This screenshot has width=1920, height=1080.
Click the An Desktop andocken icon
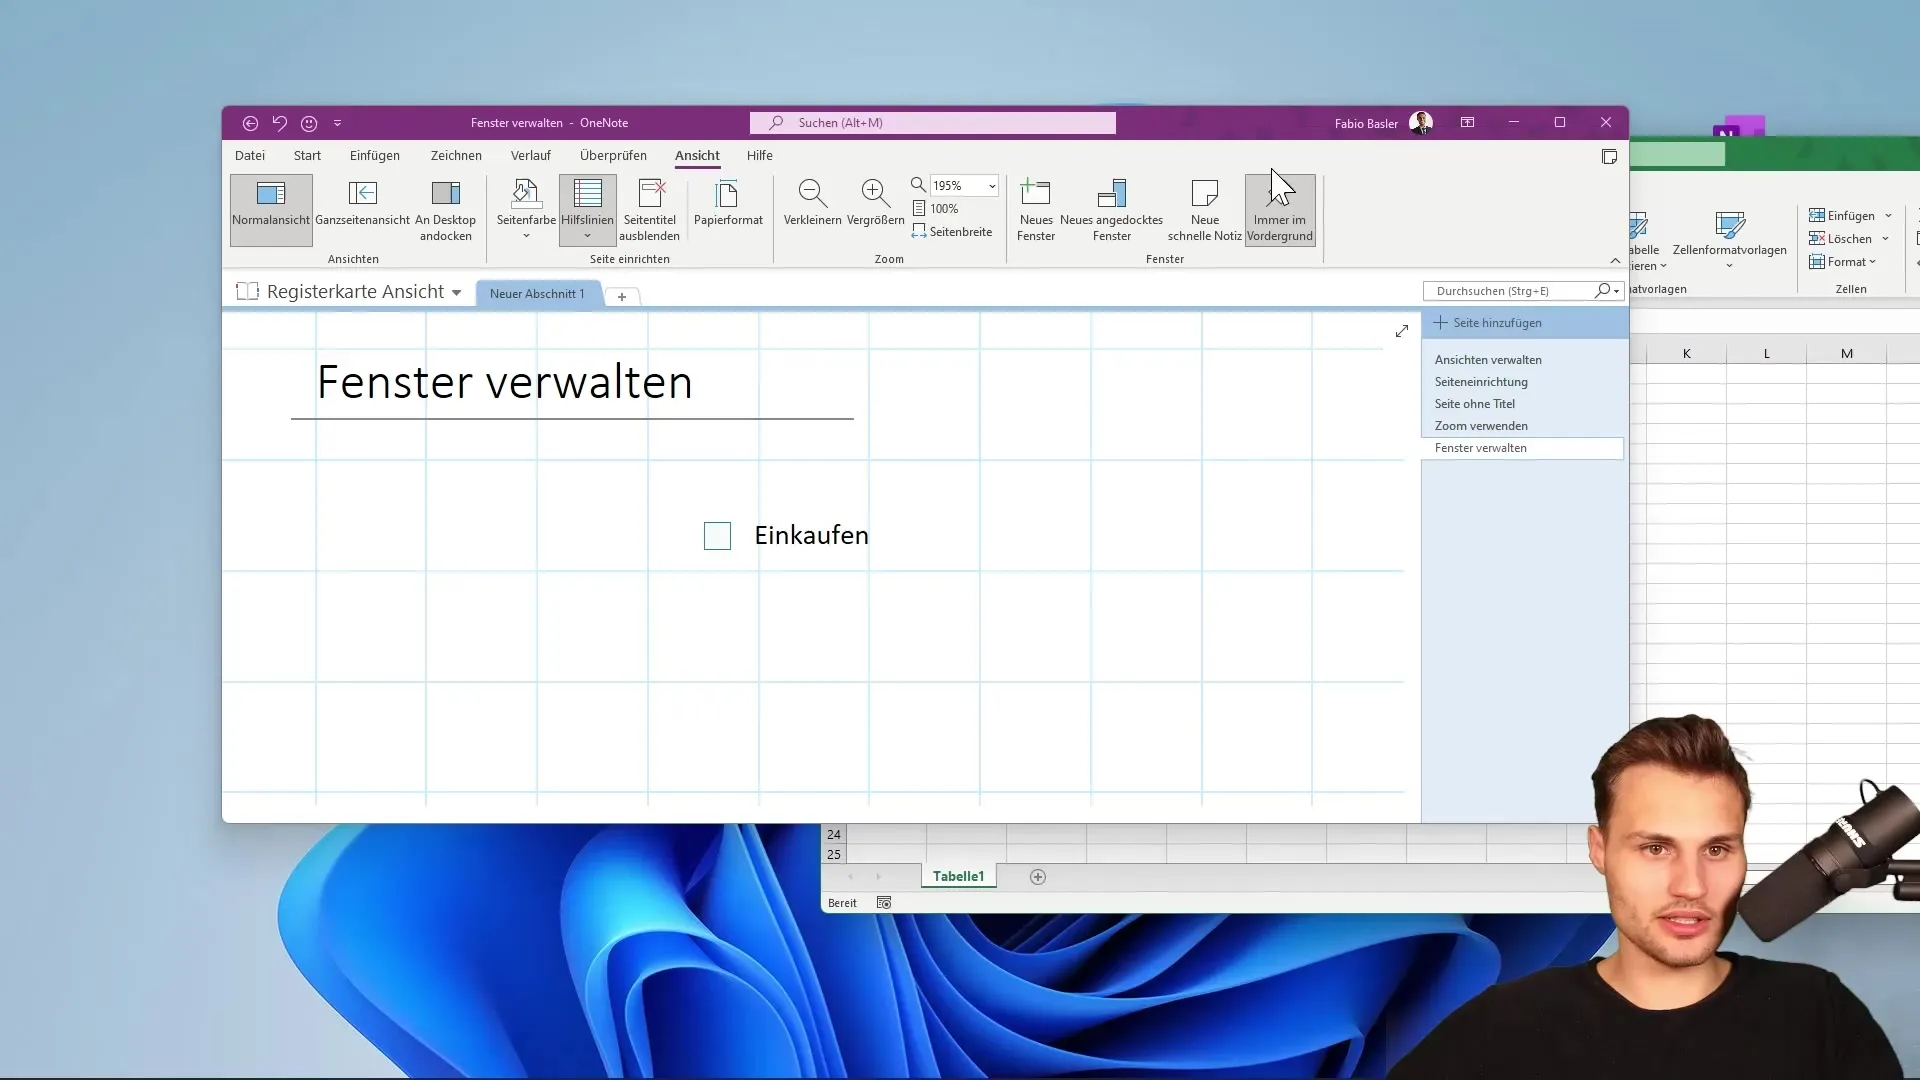point(444,210)
